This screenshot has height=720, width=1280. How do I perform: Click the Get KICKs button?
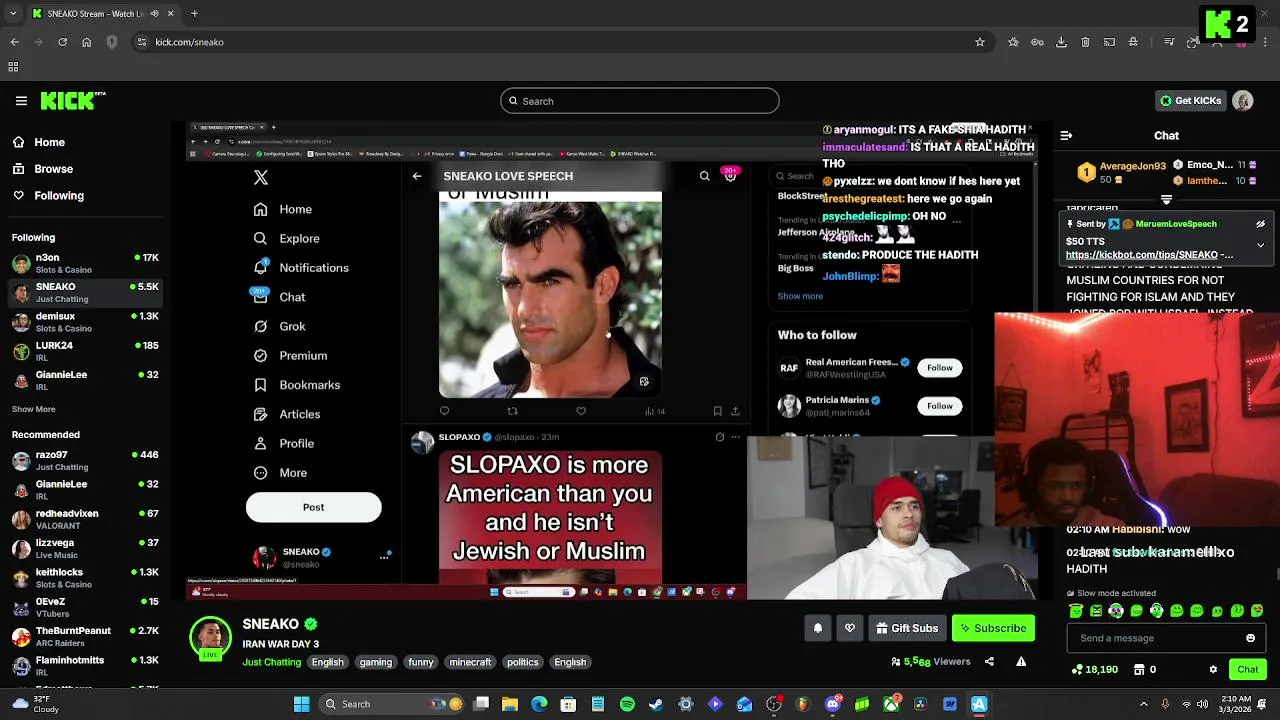(1190, 101)
